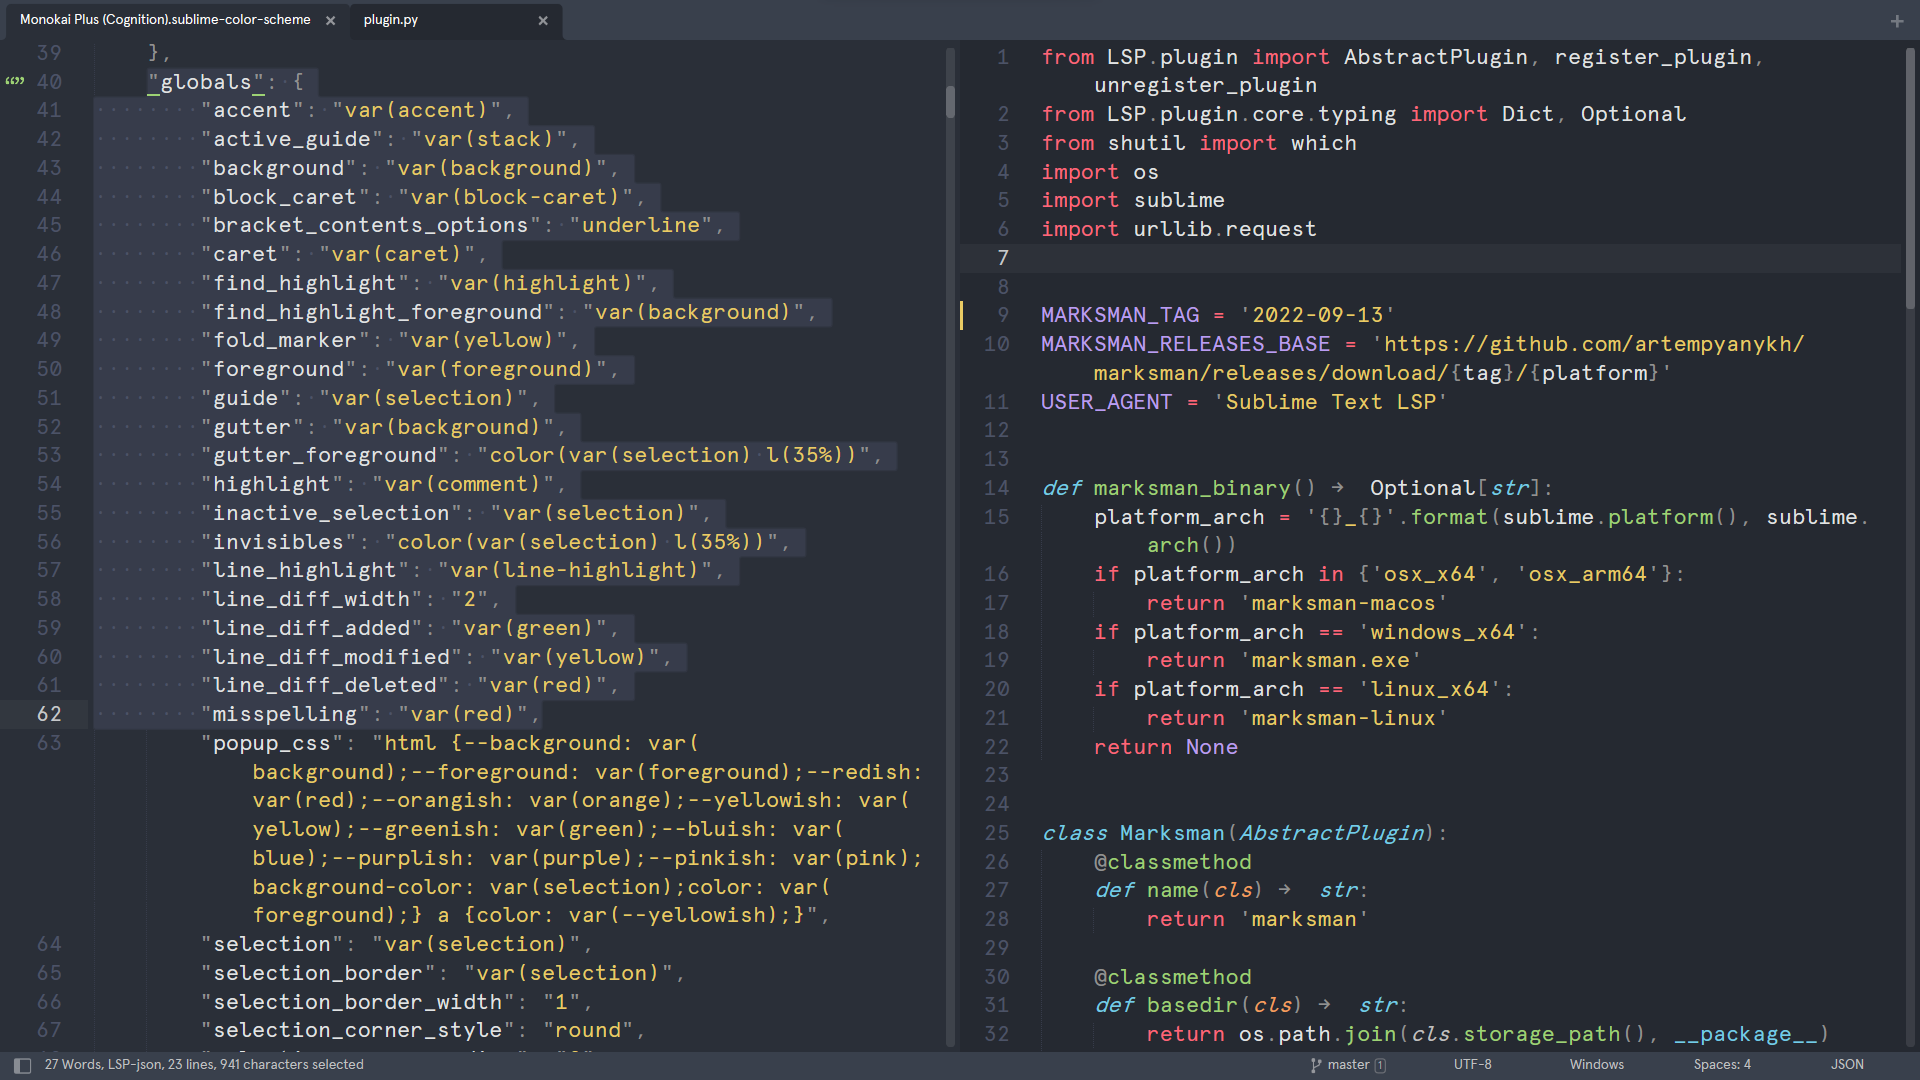This screenshot has height=1080, width=1920.
Task: Click line number 62 in the left gutter
Action: [49, 714]
